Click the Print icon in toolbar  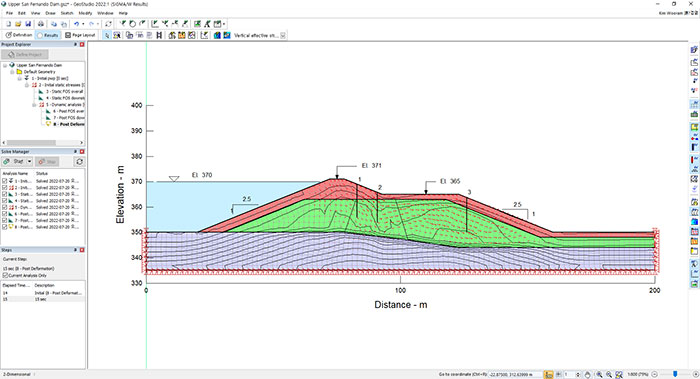[41, 24]
